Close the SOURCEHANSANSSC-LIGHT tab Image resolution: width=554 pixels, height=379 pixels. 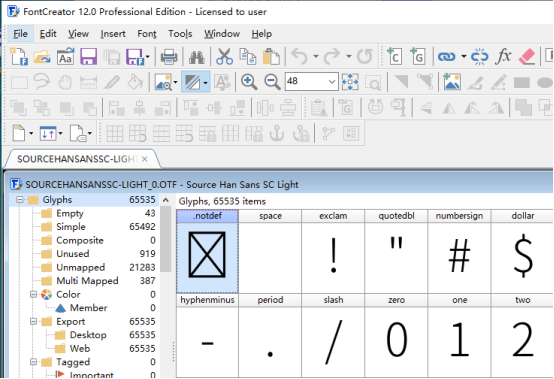145,159
